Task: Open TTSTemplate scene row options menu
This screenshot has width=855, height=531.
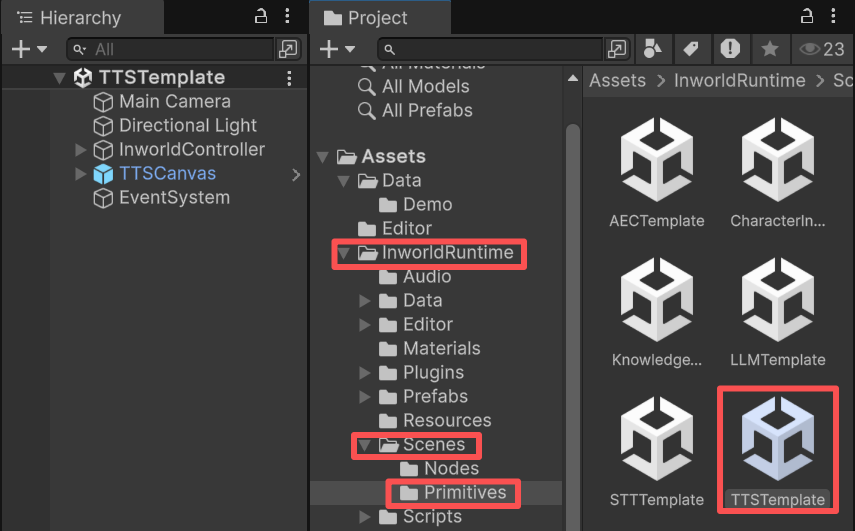Action: click(290, 78)
